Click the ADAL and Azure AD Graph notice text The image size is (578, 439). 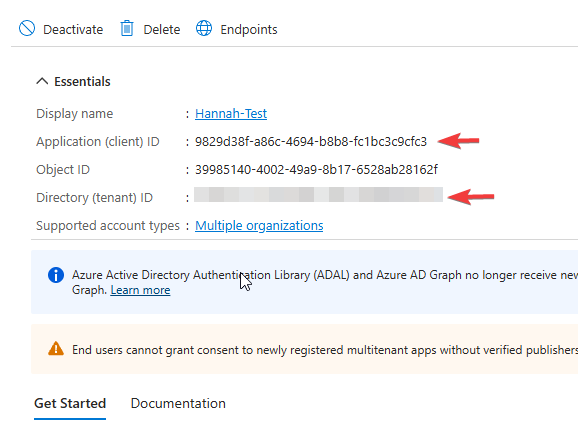(x=325, y=282)
